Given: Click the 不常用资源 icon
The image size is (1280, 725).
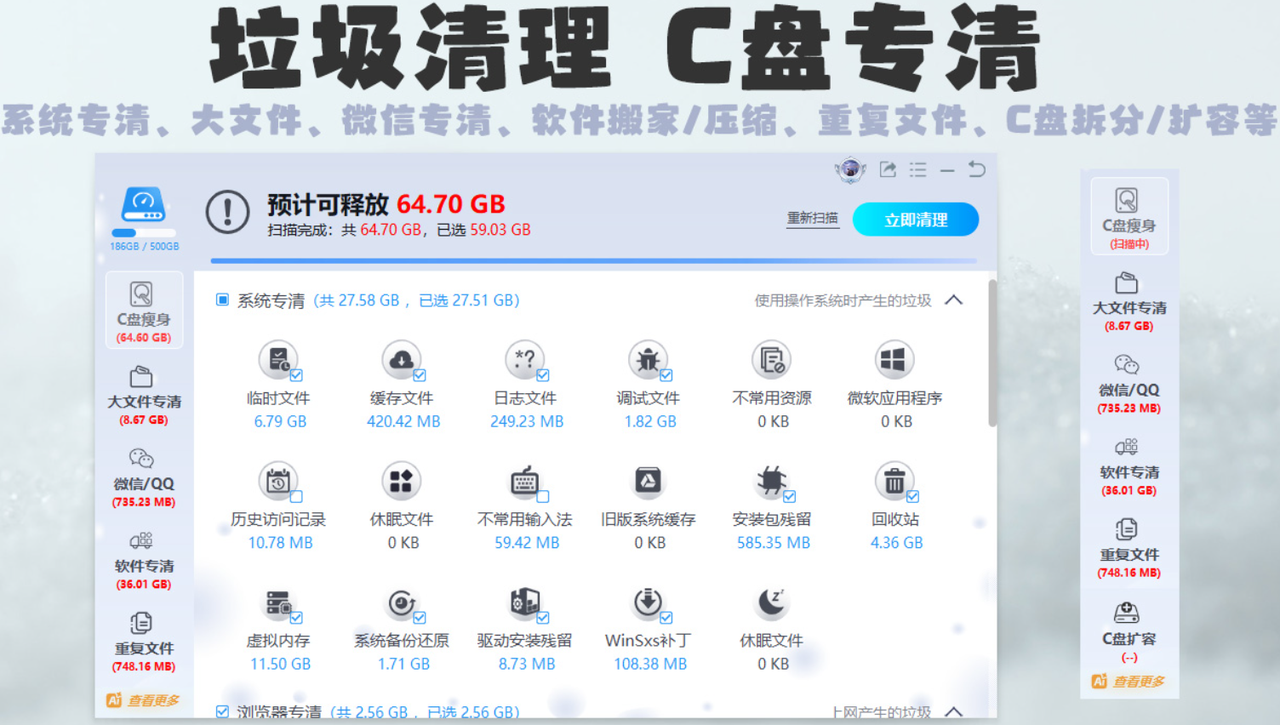Looking at the screenshot, I should click(771, 360).
